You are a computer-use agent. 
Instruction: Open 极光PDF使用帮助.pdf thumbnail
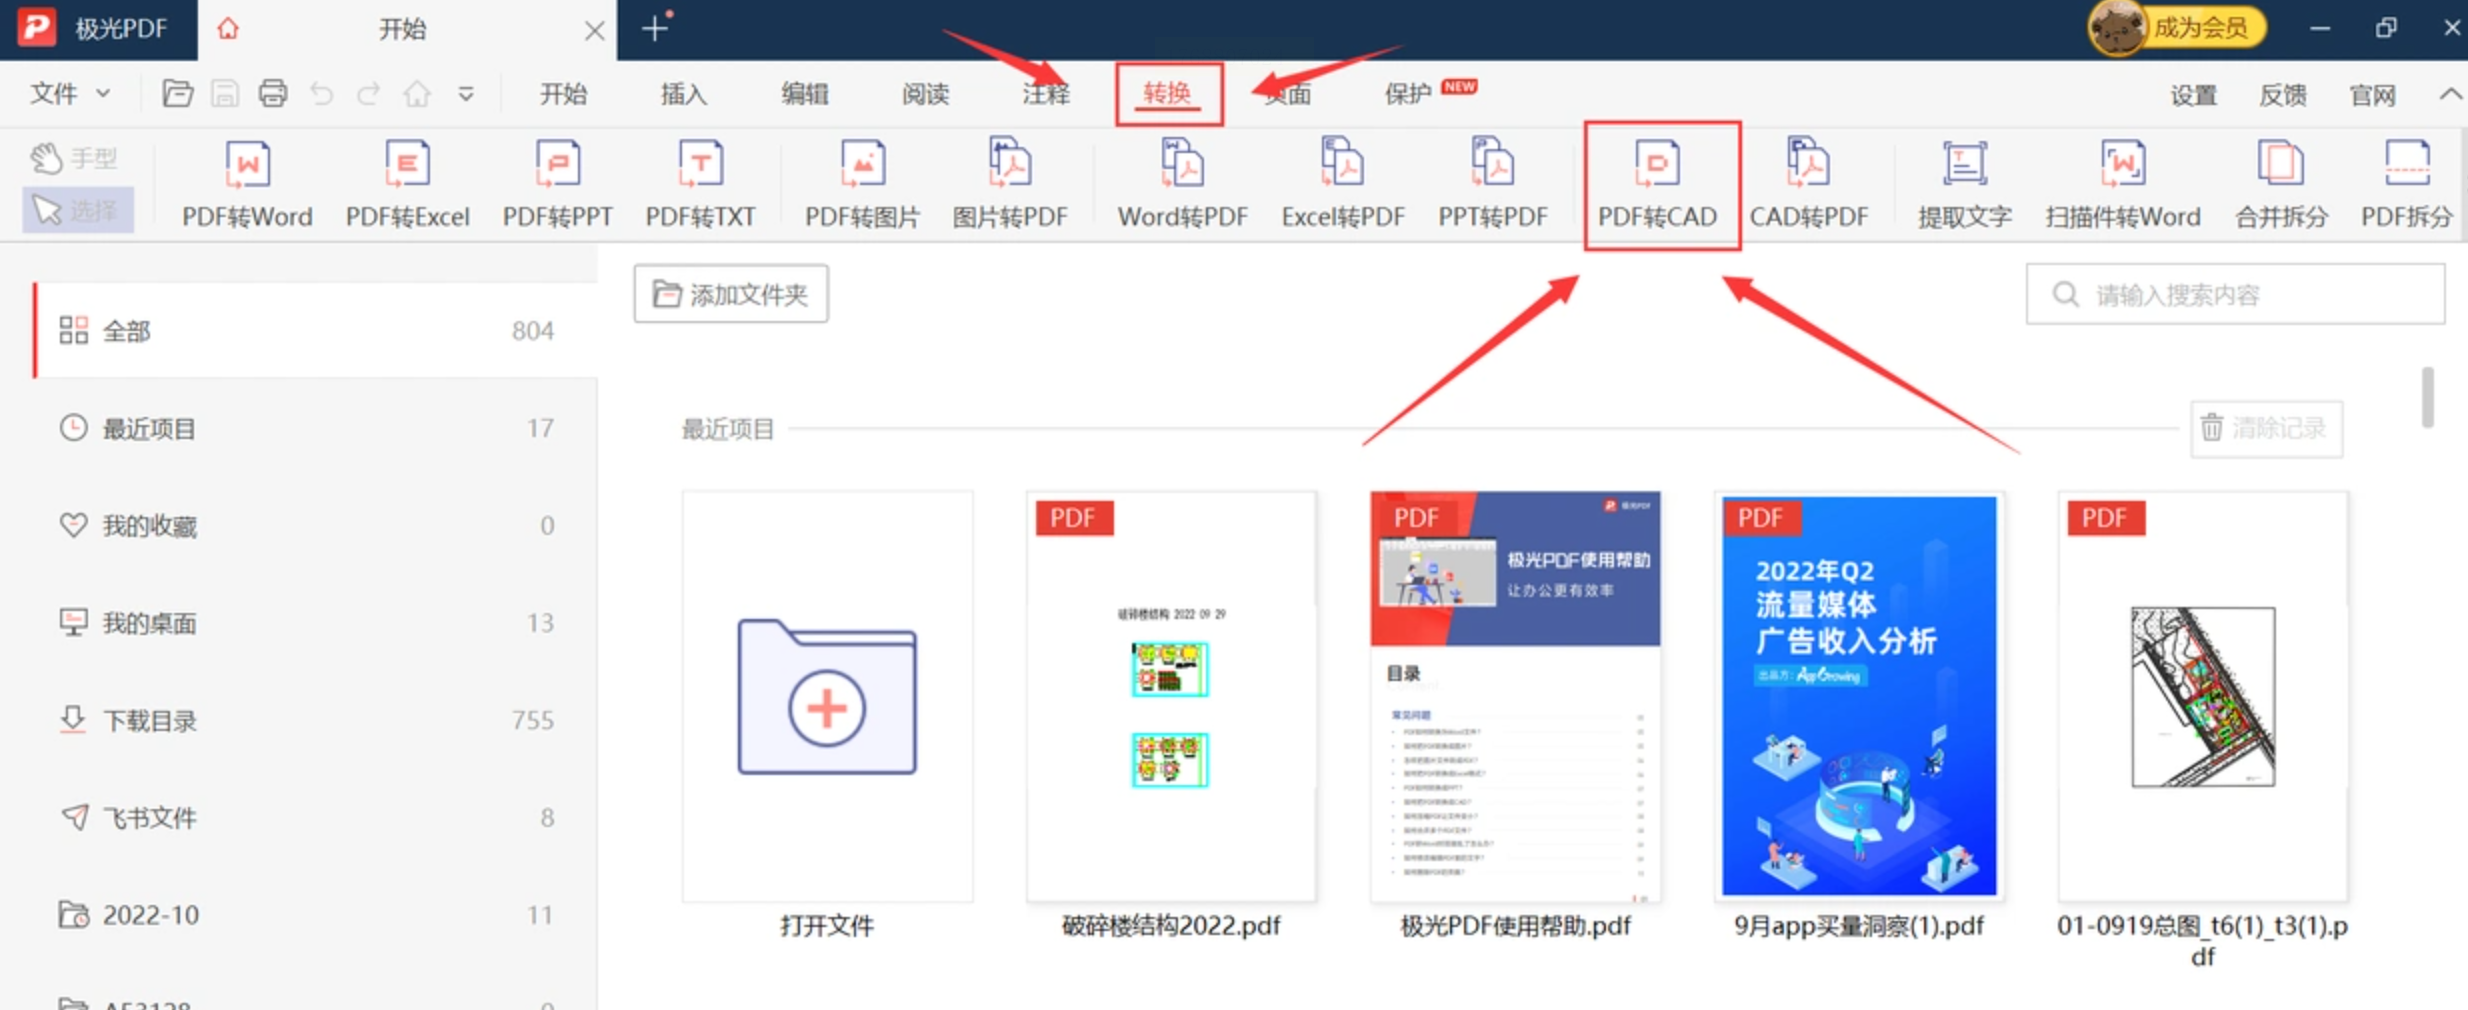(x=1515, y=697)
